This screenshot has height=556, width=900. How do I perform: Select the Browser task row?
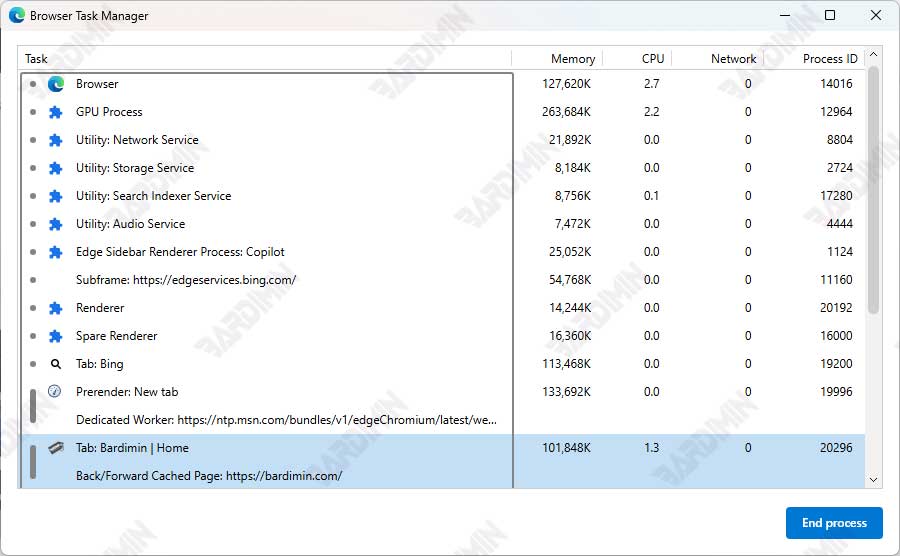[442, 84]
